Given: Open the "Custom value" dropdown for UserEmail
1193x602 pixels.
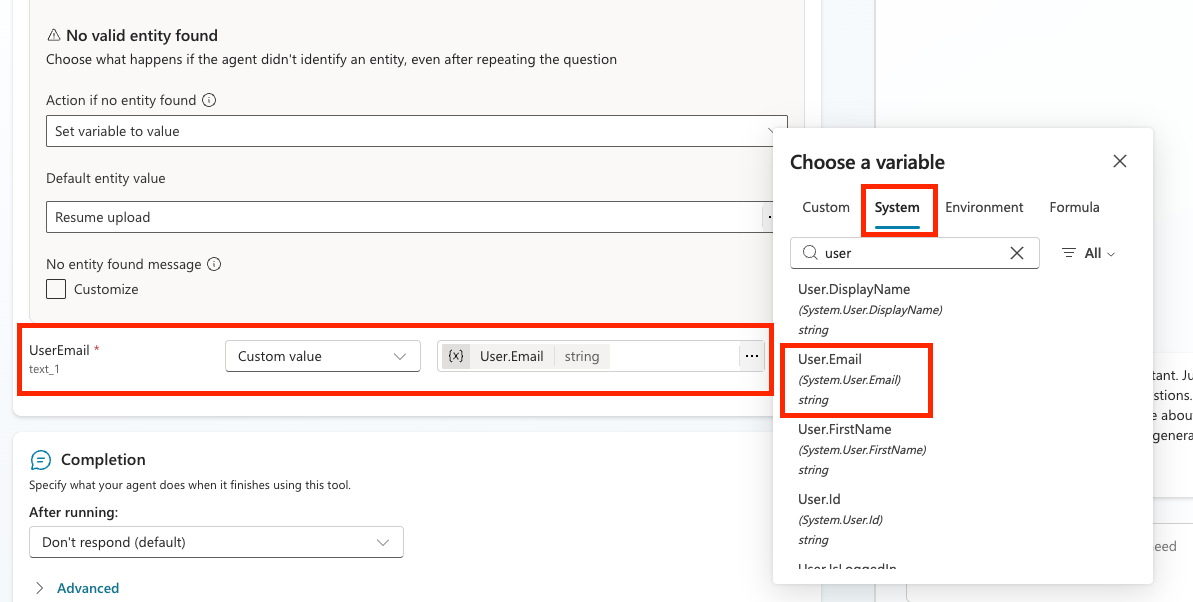Looking at the screenshot, I should pos(322,356).
